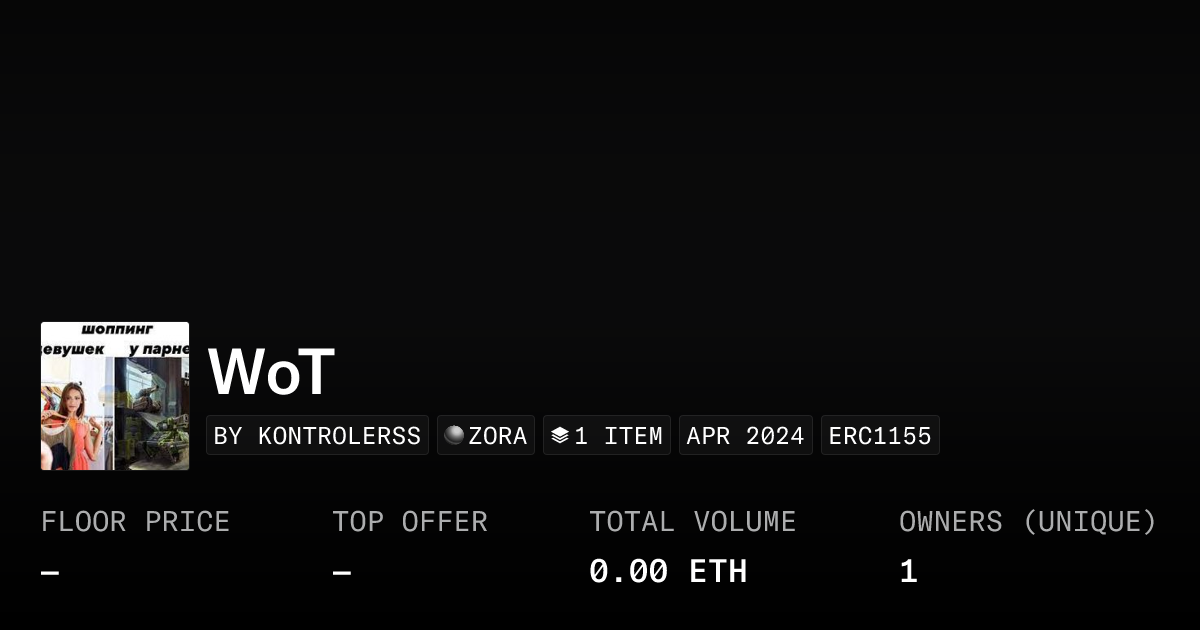Click the TOTAL VOLUME label

pos(692,522)
